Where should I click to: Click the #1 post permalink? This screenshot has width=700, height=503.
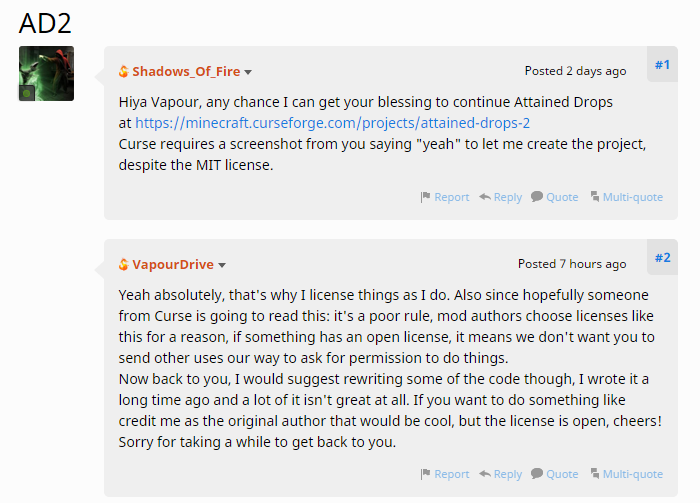pos(662,65)
